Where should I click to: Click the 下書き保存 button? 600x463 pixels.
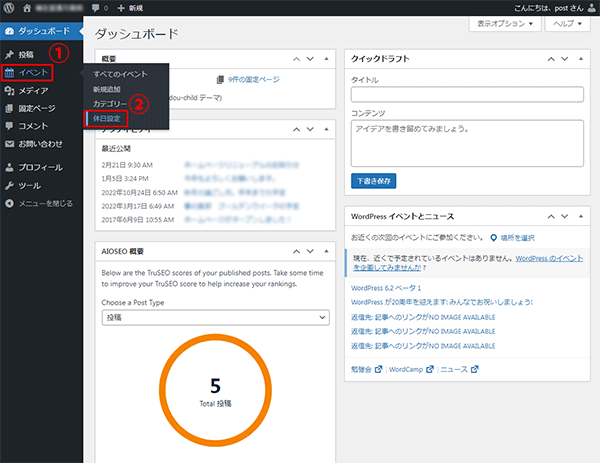pyautogui.click(x=373, y=181)
